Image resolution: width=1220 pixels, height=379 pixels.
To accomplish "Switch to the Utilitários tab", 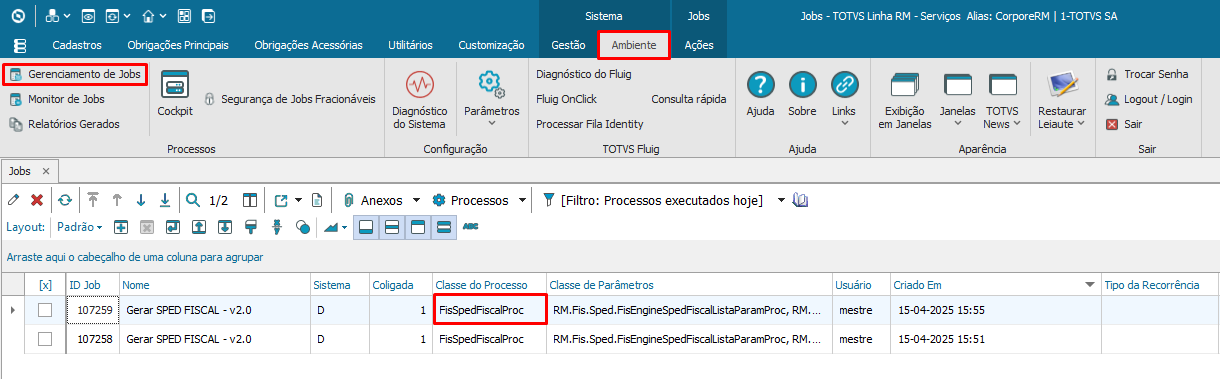I will coord(410,45).
